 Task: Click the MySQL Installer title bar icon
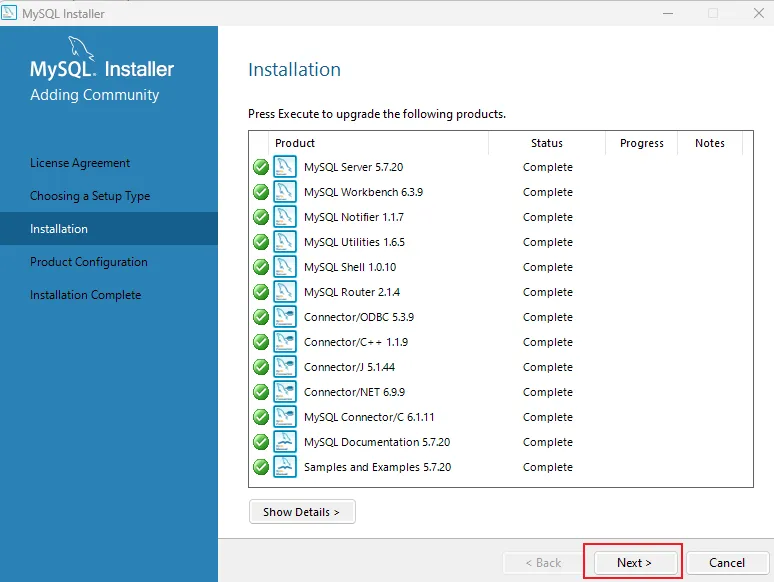[10, 14]
